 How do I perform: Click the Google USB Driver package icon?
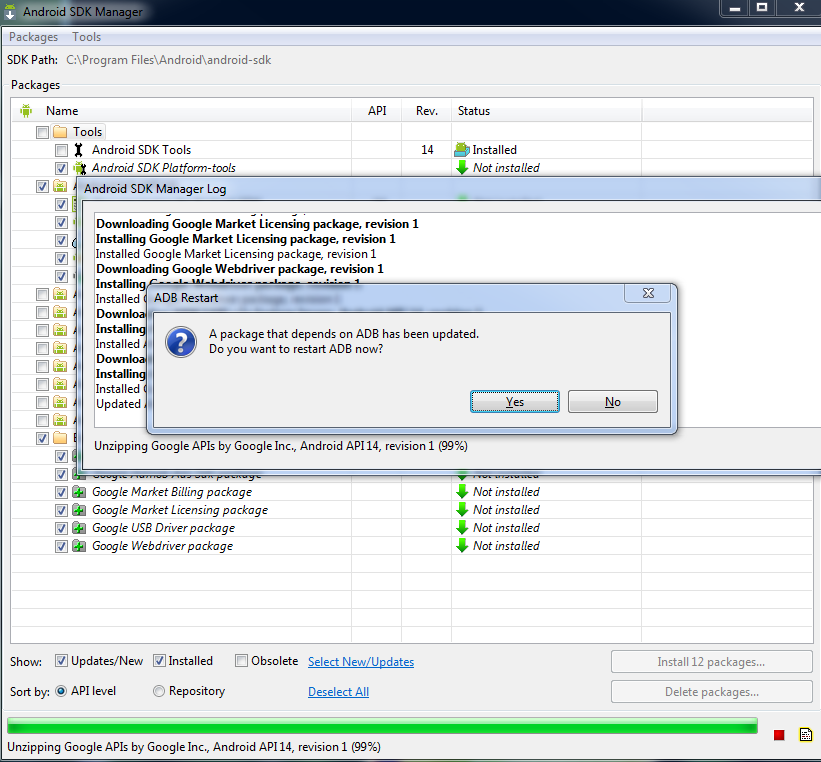tap(79, 528)
